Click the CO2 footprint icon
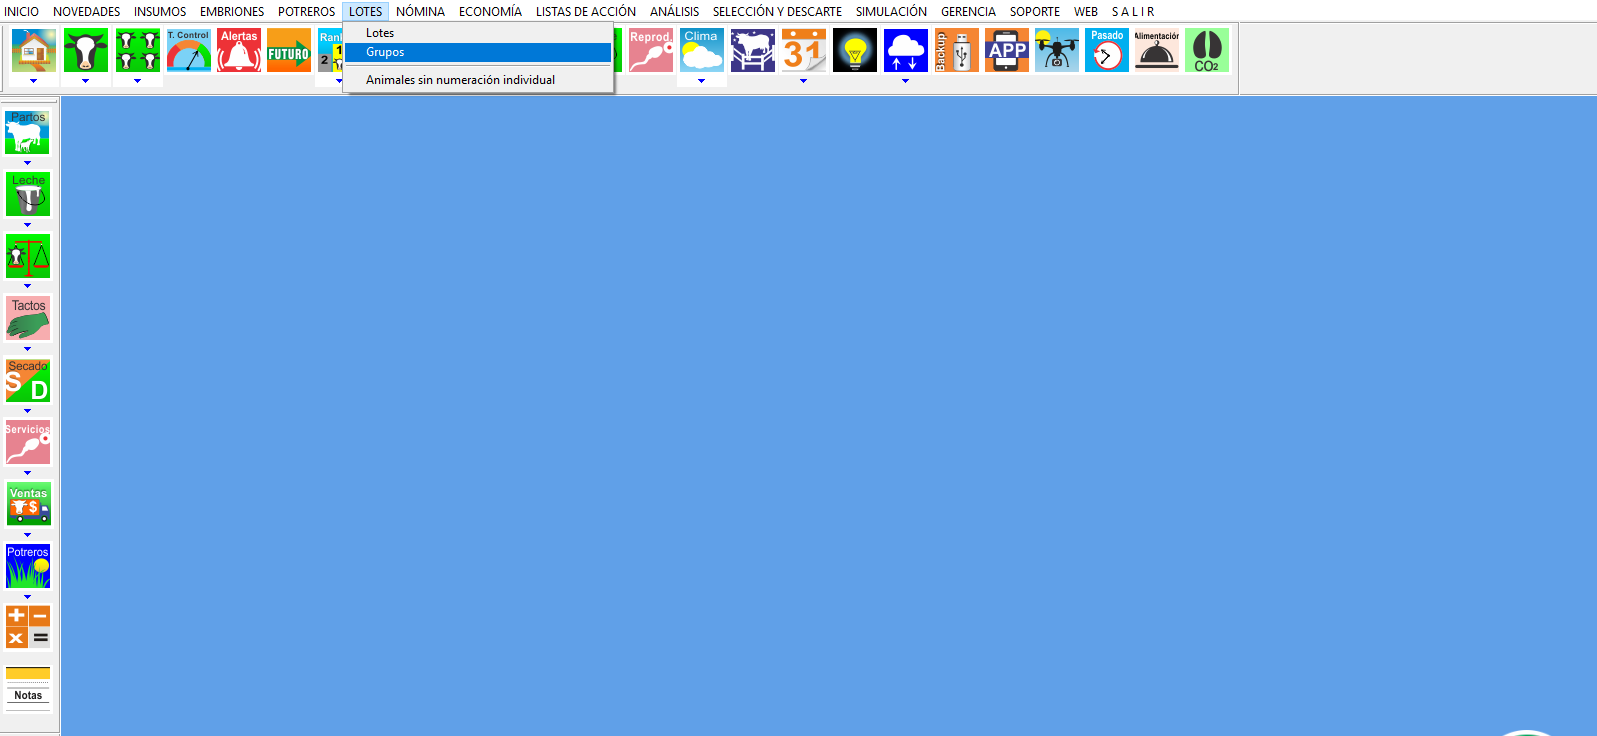Viewport: 1597px width, 736px height. point(1207,50)
